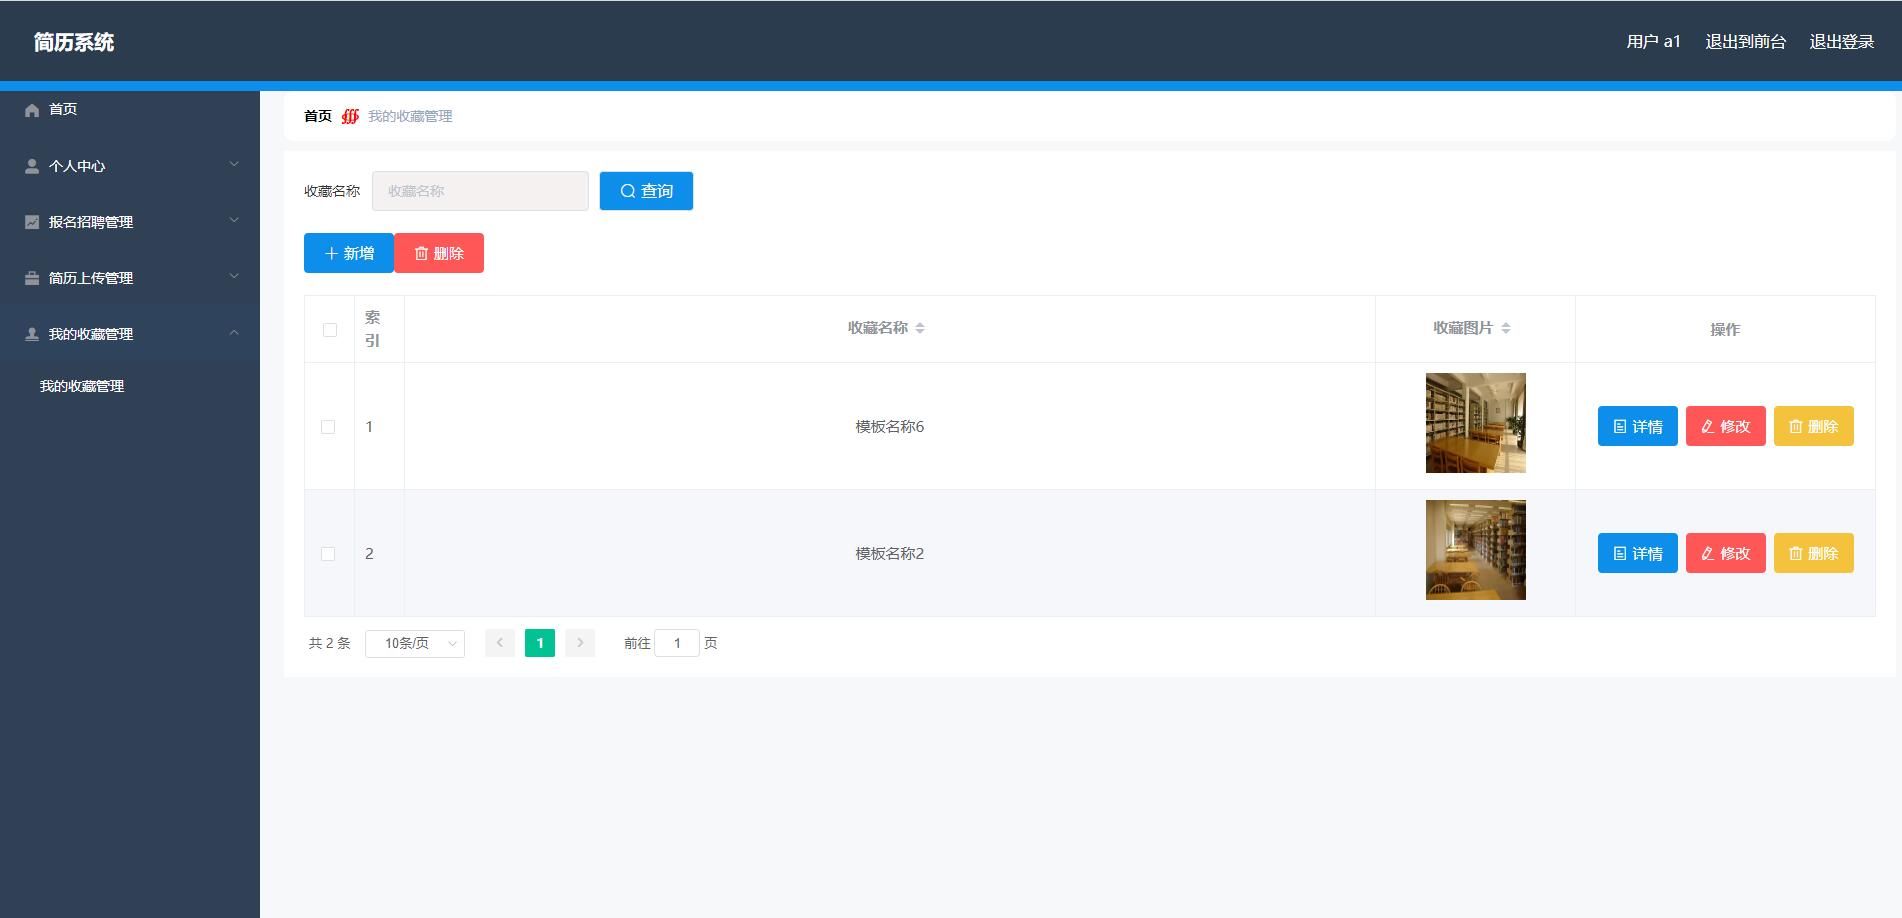Check the row for 模板名称2

click(328, 554)
